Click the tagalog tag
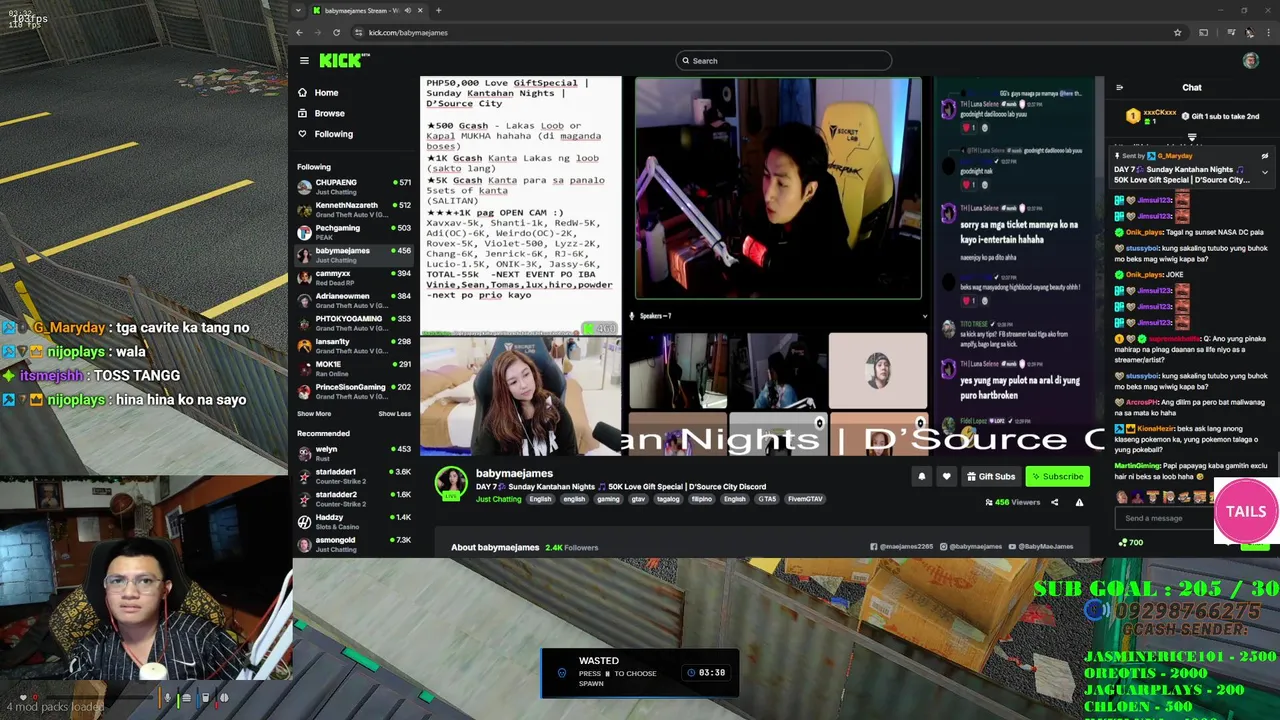The image size is (1280, 720). [x=668, y=499]
